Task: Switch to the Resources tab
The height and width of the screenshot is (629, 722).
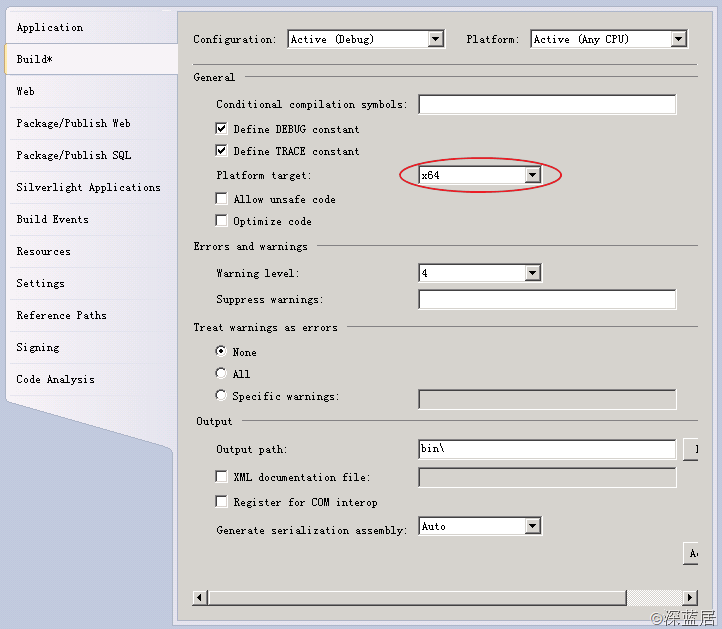Action: click(92, 251)
